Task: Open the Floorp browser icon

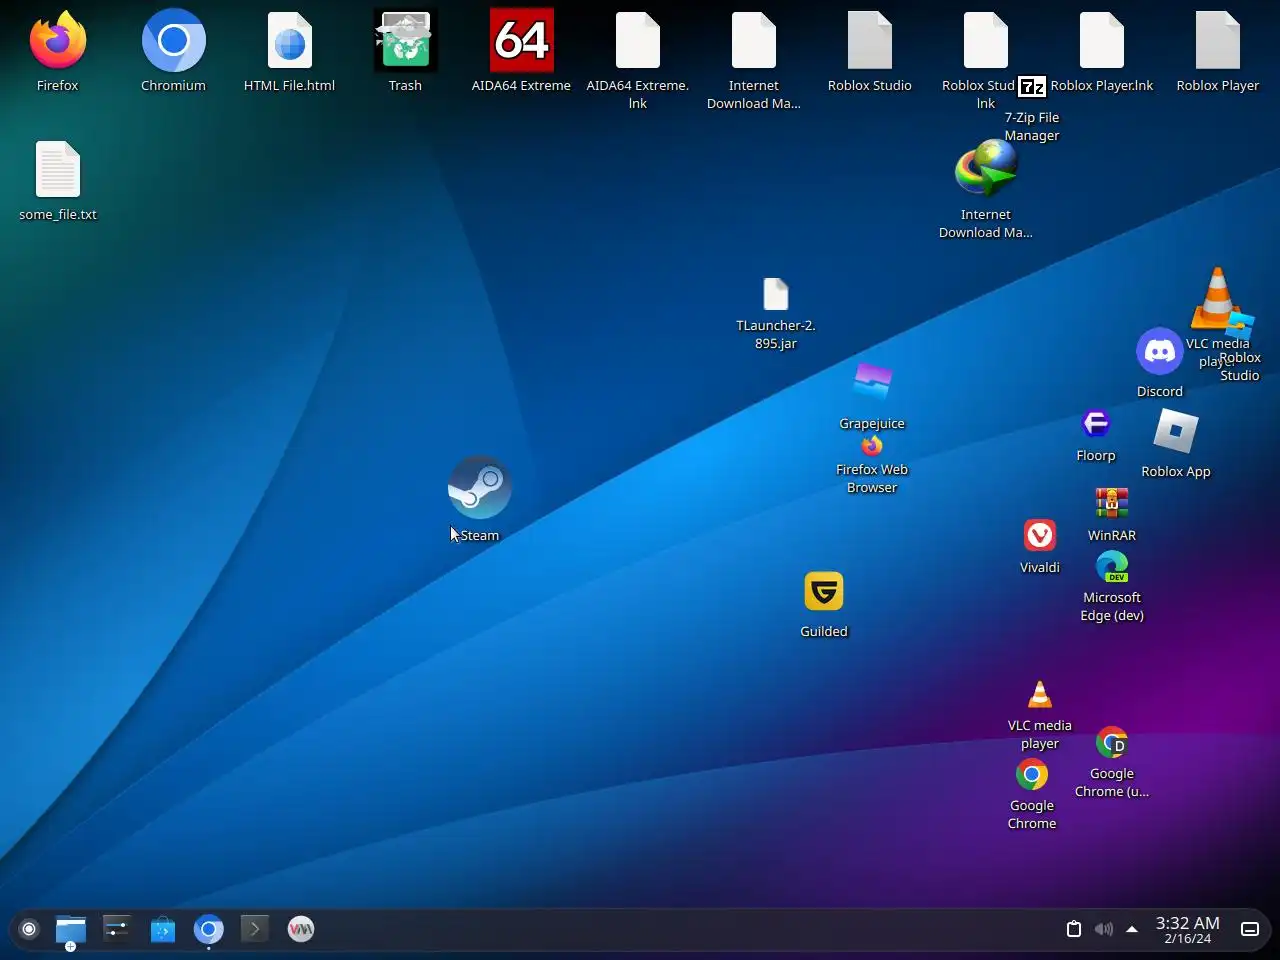Action: 1096,423
